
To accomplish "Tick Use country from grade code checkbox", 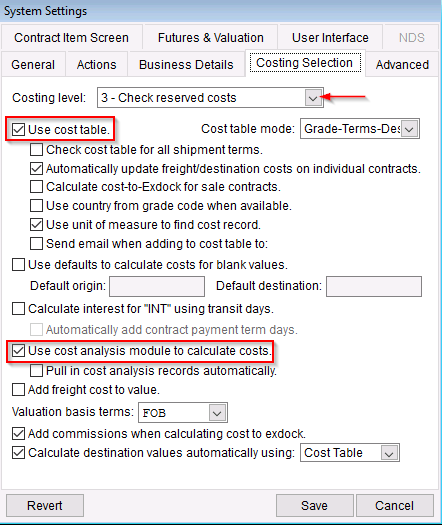I will click(x=36, y=205).
